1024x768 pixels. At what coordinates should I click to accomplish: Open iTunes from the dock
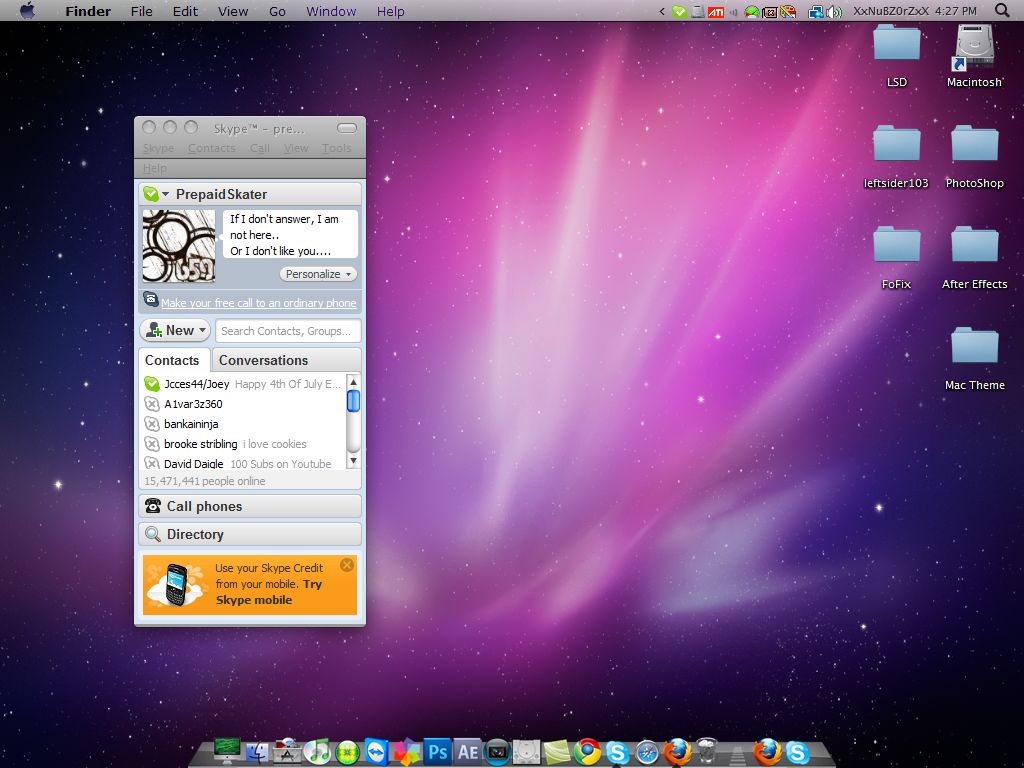coord(318,752)
